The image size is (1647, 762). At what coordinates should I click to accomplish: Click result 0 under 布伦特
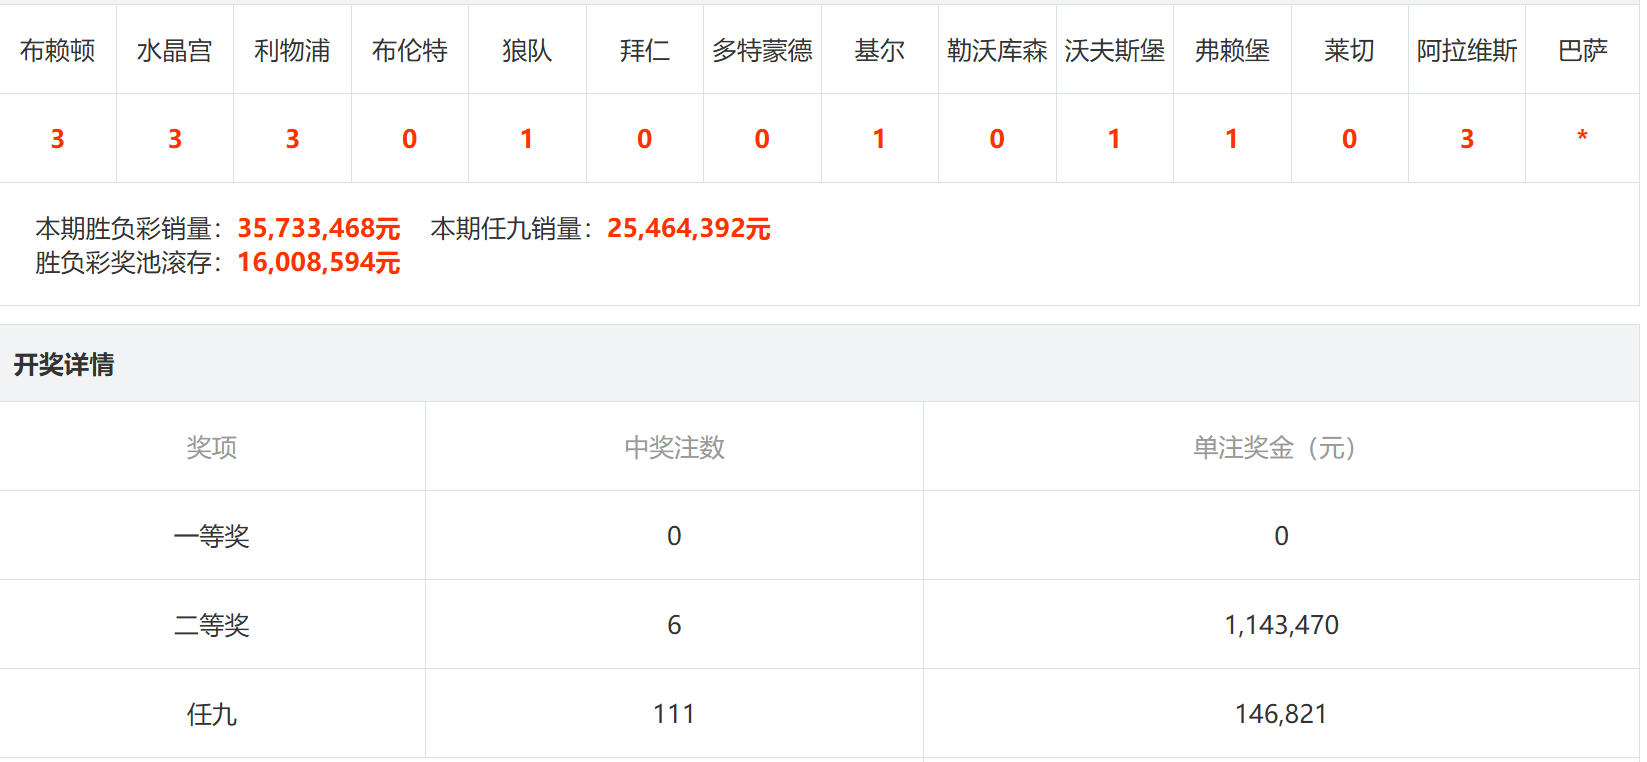[410, 139]
